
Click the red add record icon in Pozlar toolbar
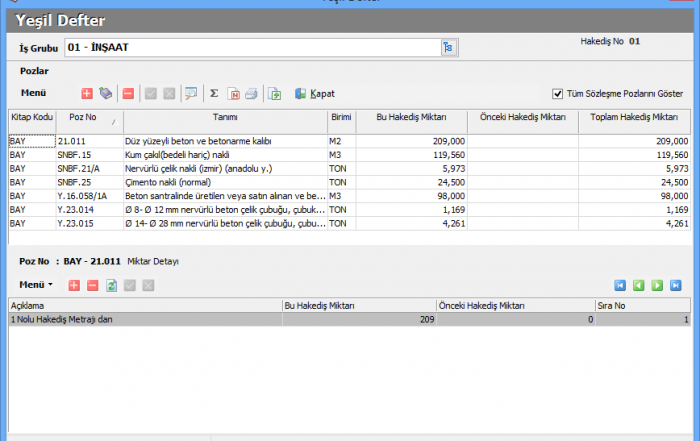[x=87, y=94]
